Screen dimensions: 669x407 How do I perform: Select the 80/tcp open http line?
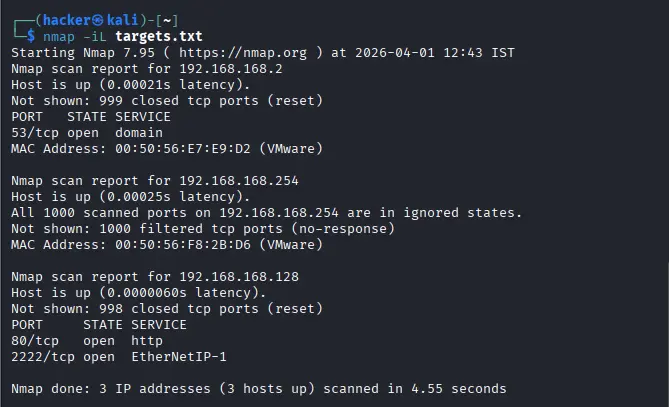point(86,340)
